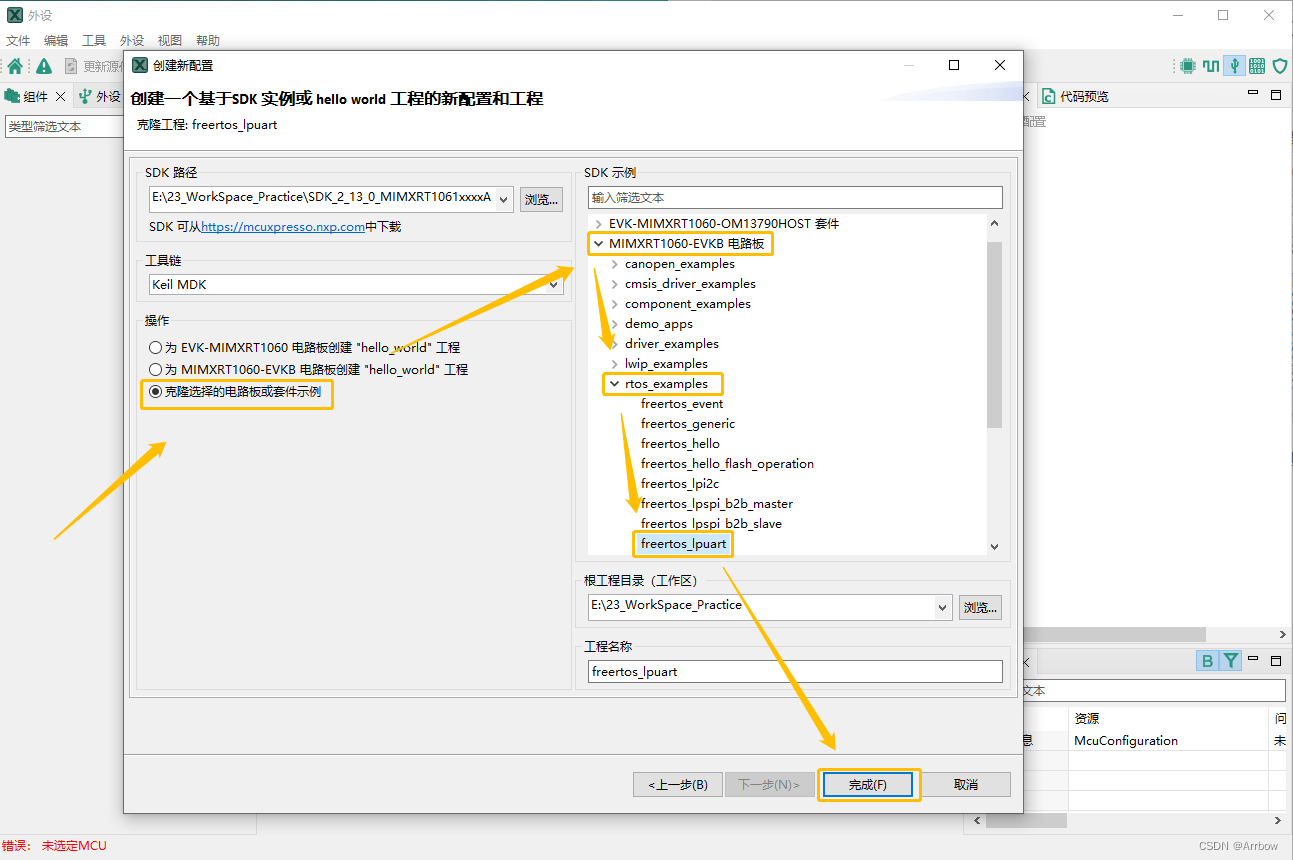This screenshot has width=1293, height=860.
Task: Open the root project directory dropdown
Action: coord(942,606)
